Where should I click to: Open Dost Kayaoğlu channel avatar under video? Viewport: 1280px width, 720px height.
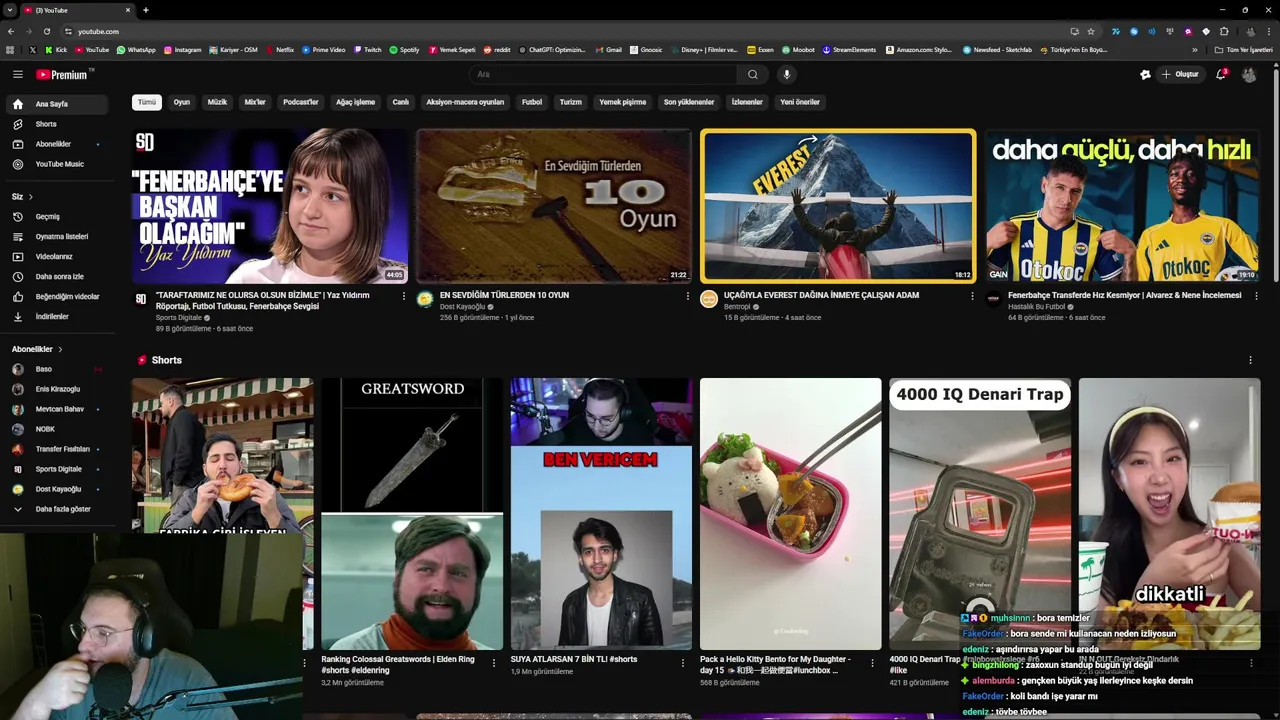[425, 299]
